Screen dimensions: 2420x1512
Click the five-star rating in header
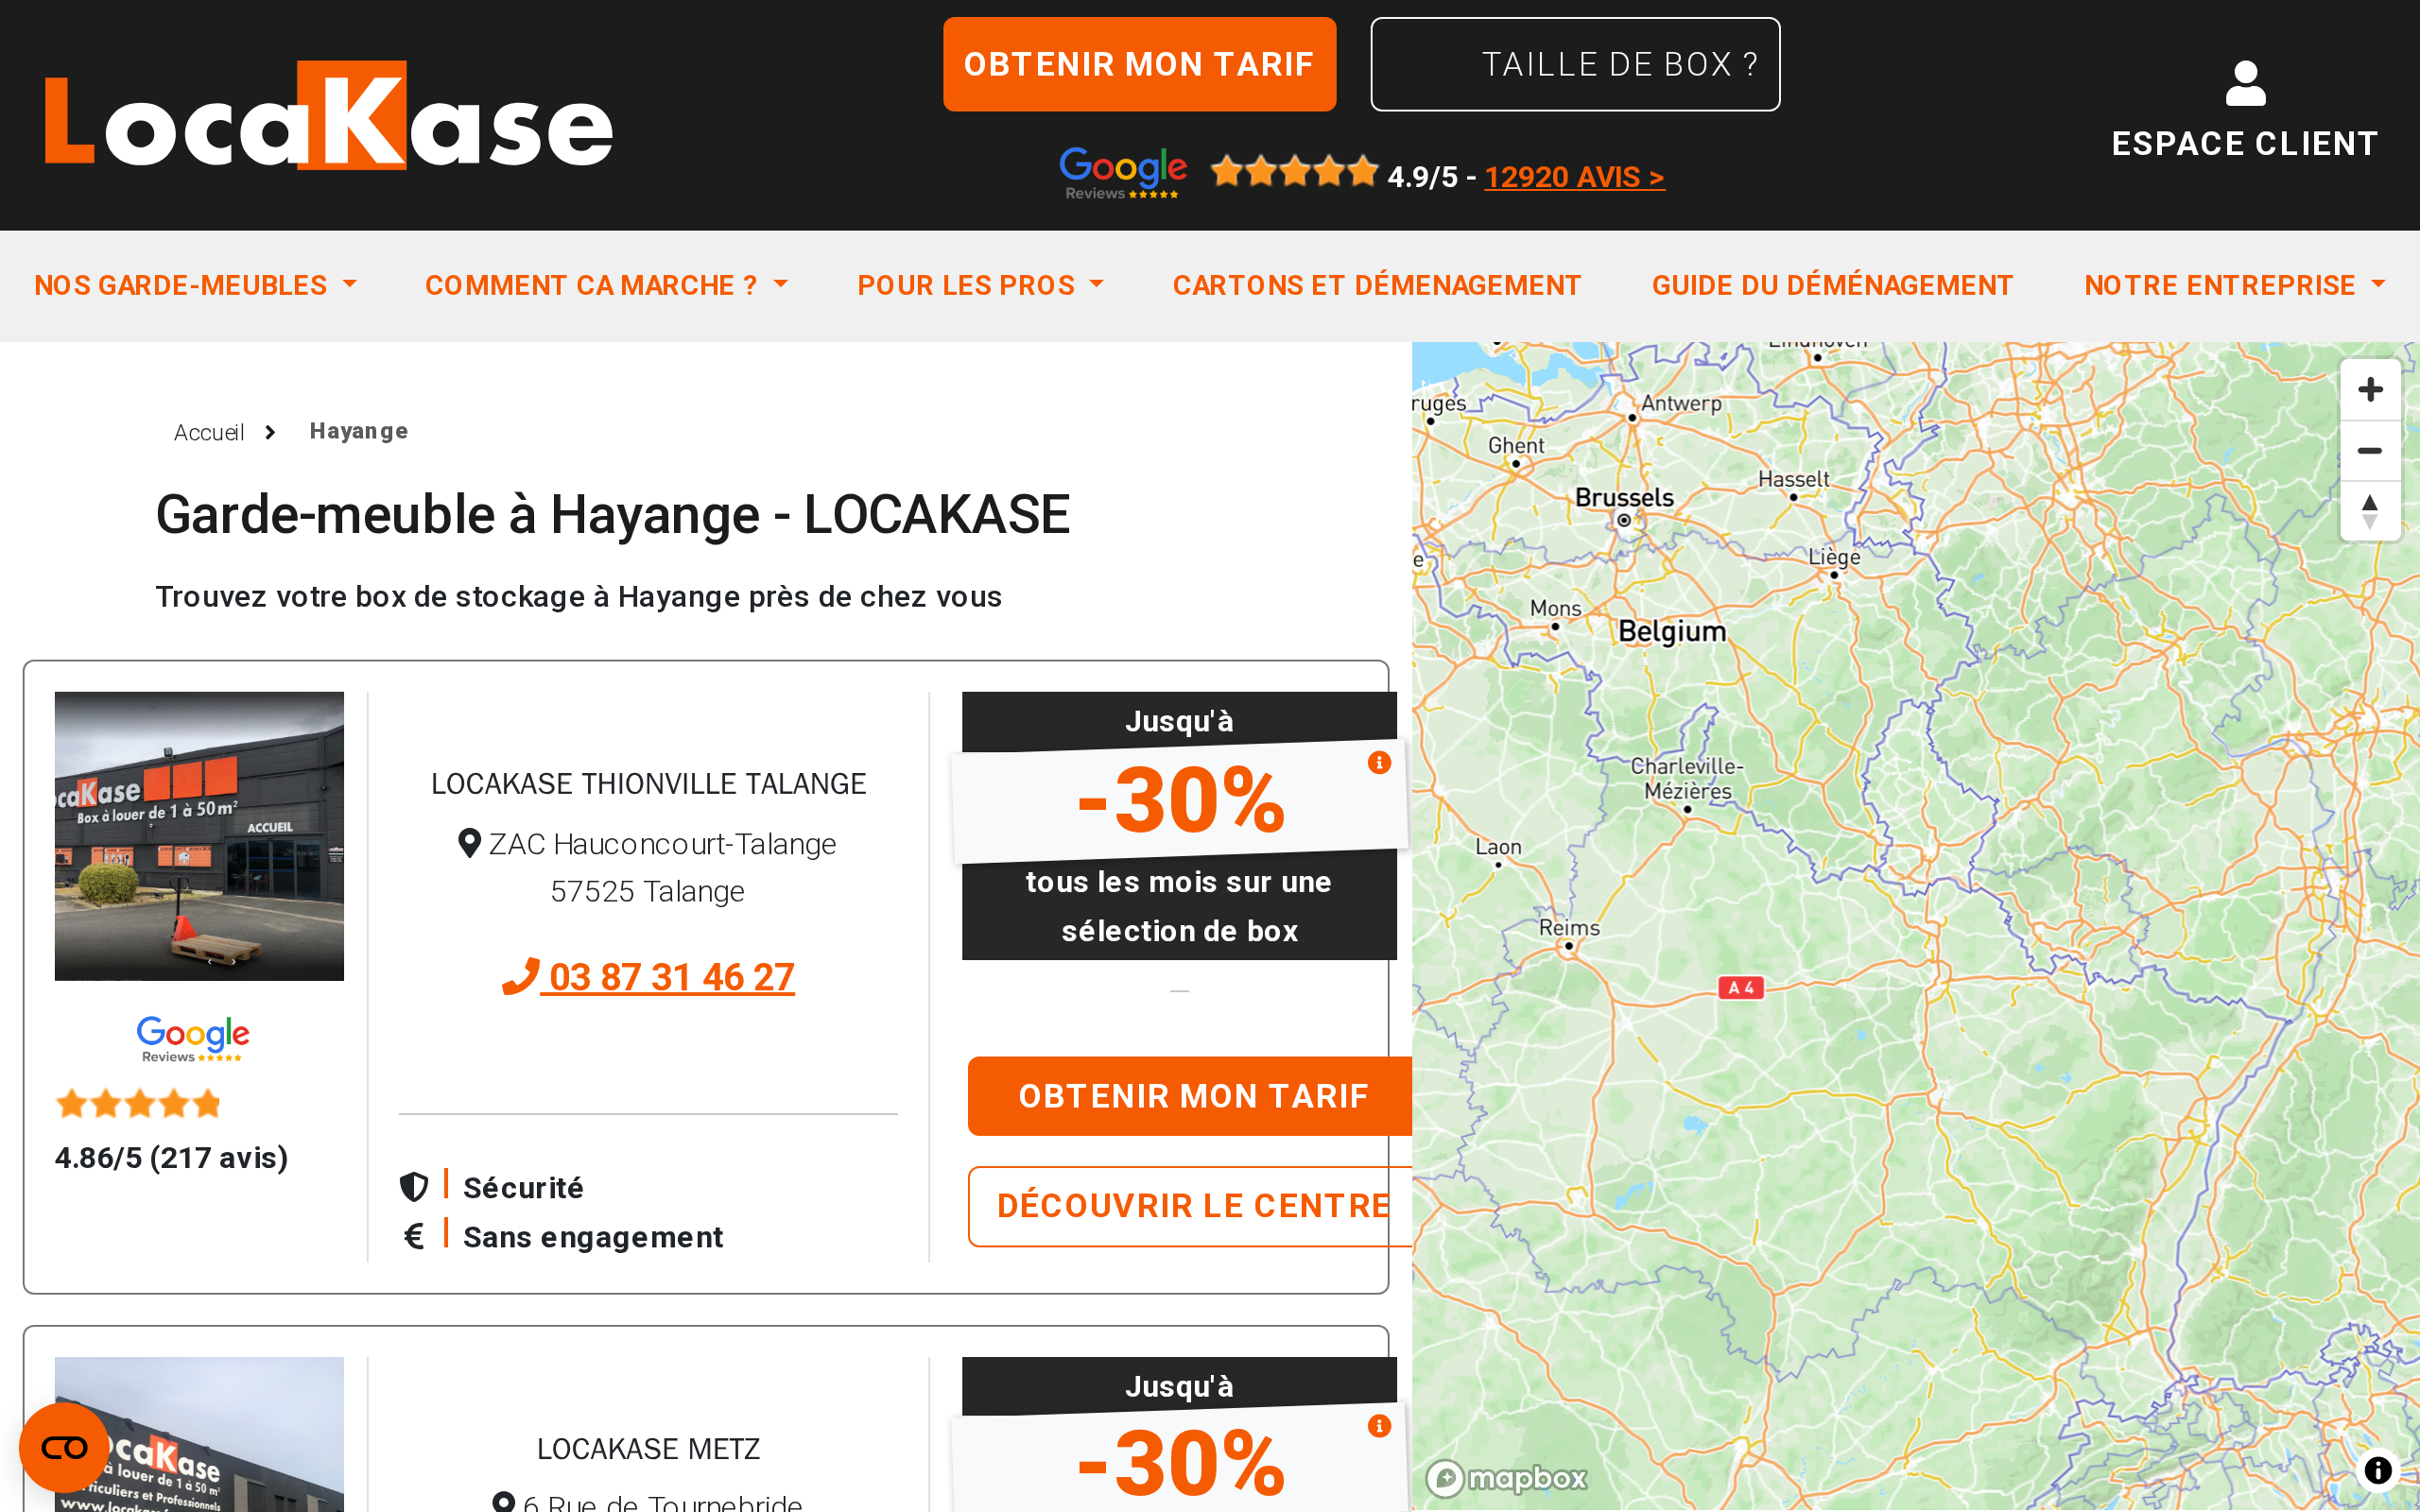coord(1294,173)
